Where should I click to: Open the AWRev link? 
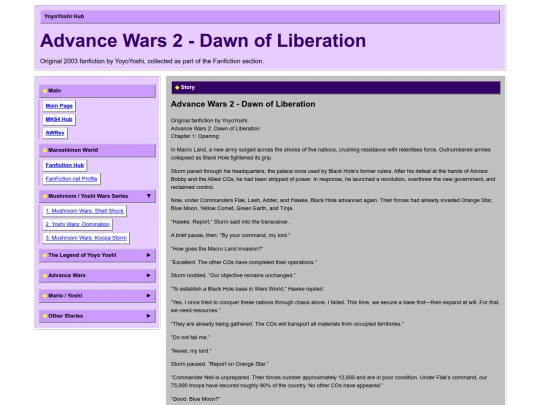pyautogui.click(x=55, y=133)
